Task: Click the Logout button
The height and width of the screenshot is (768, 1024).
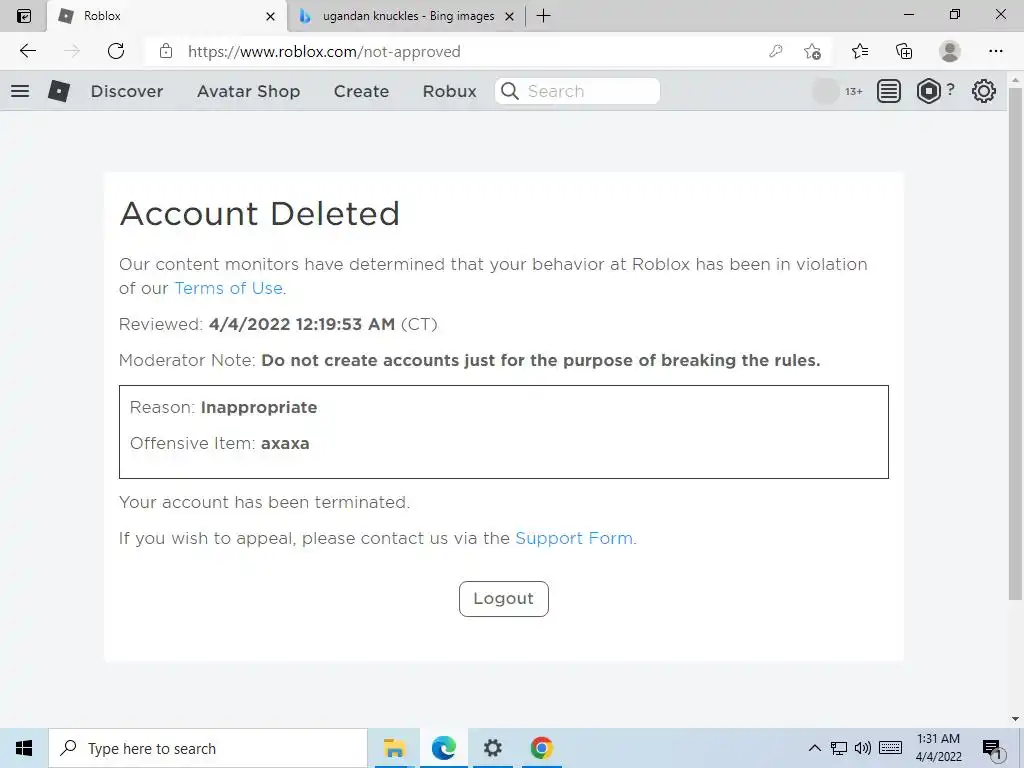Action: click(504, 599)
